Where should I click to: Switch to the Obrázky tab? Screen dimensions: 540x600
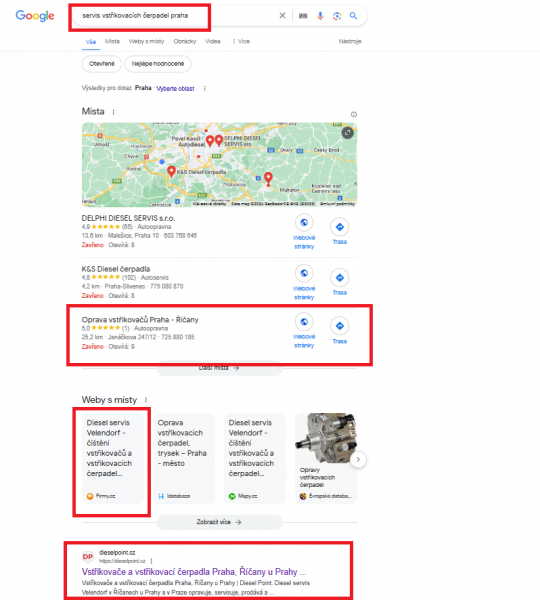click(x=184, y=41)
